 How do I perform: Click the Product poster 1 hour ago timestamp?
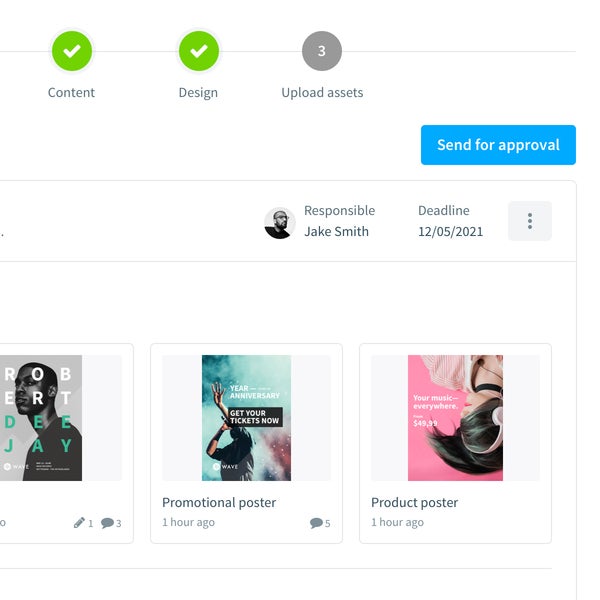point(397,523)
